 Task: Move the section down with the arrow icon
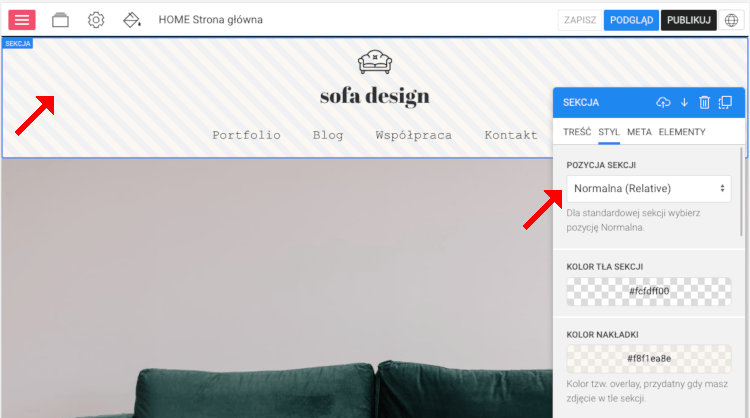pos(684,102)
